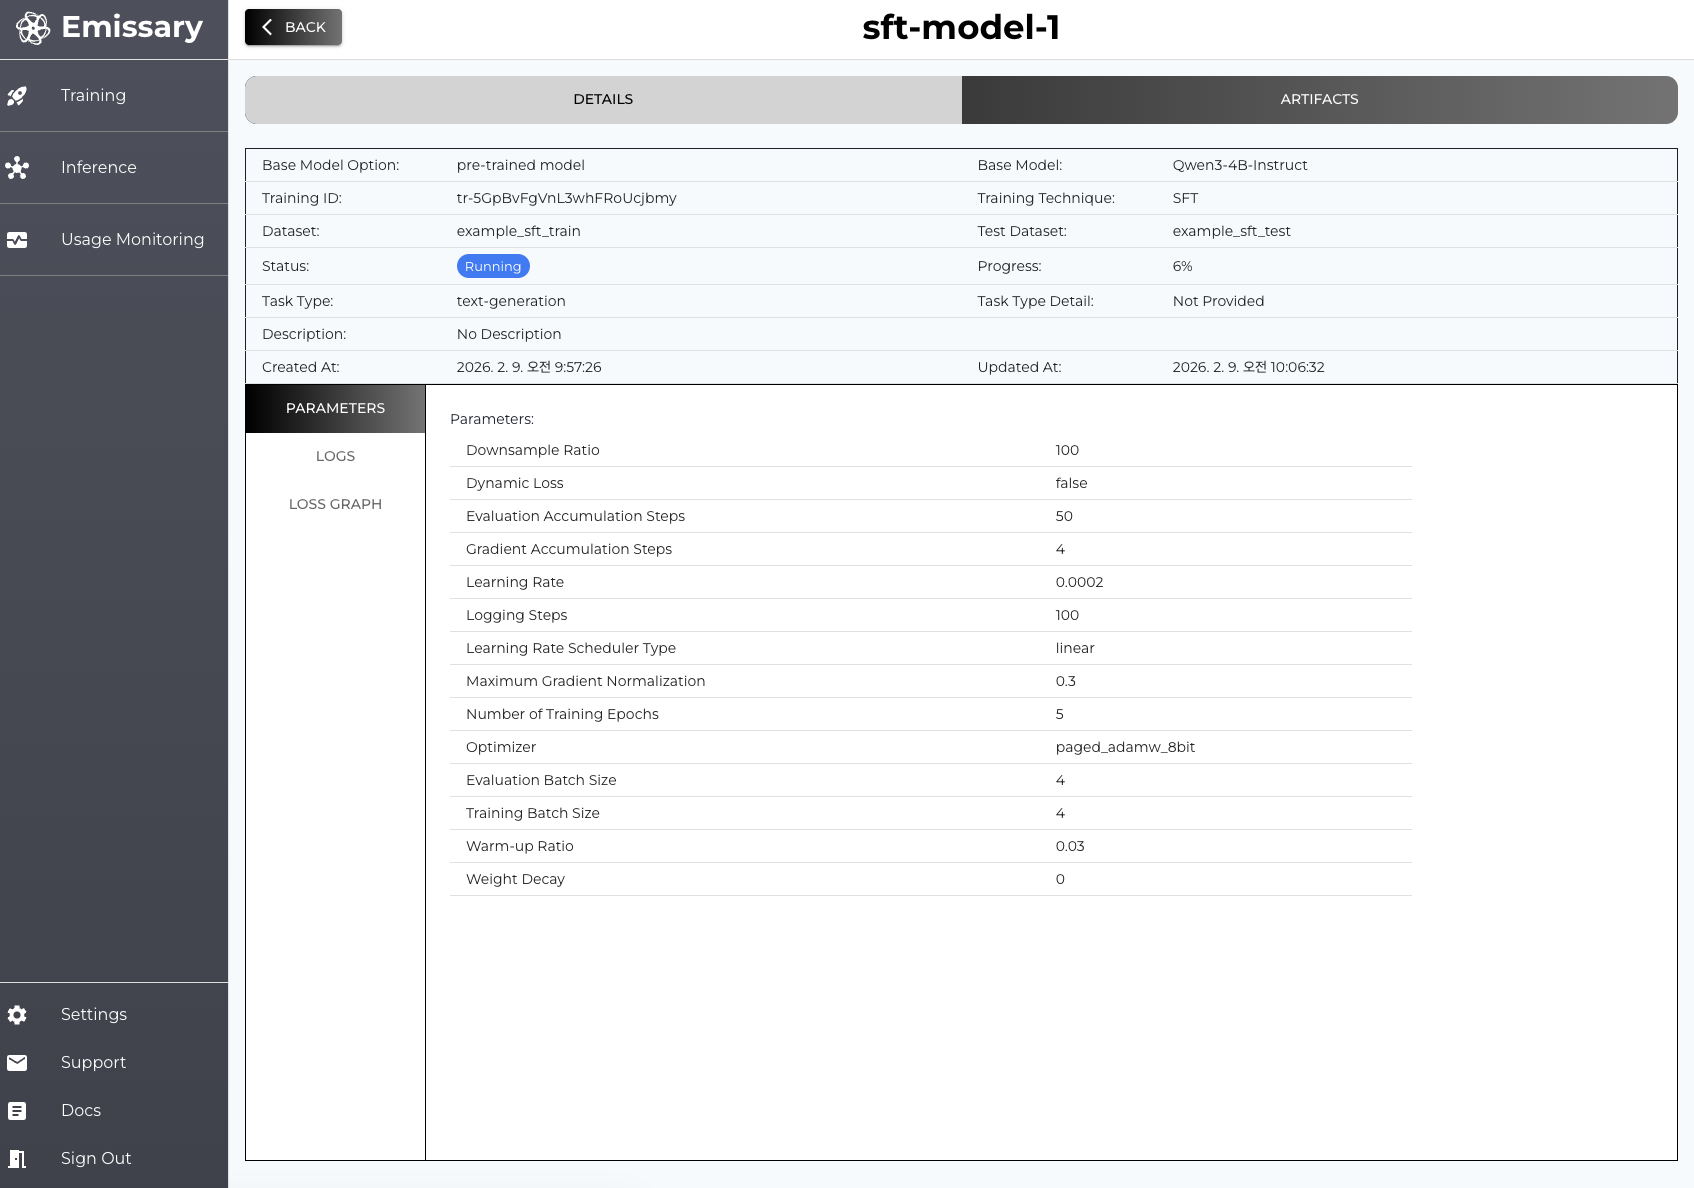Click the sft-model-1 page title

pos(962,27)
